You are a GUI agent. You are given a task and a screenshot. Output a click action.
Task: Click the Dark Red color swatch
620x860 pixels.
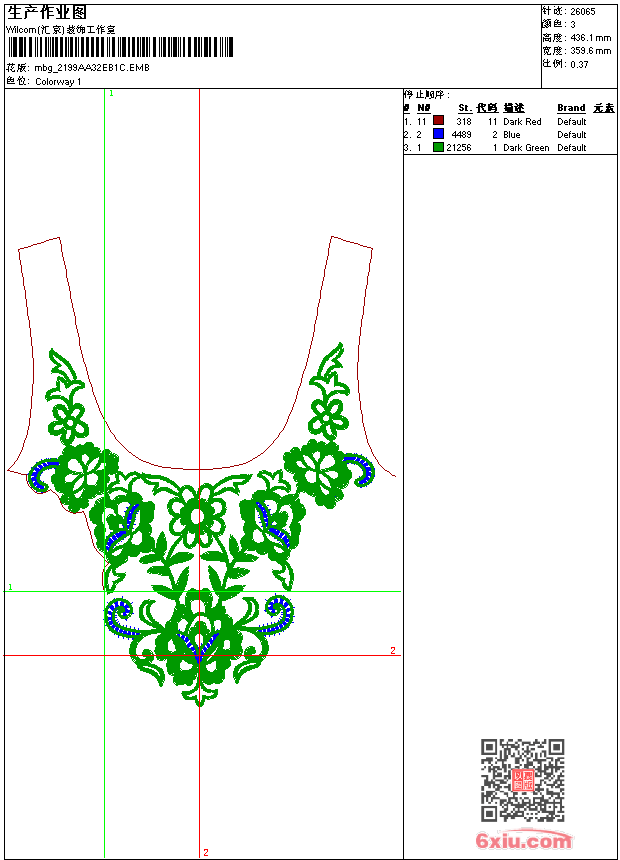point(438,120)
